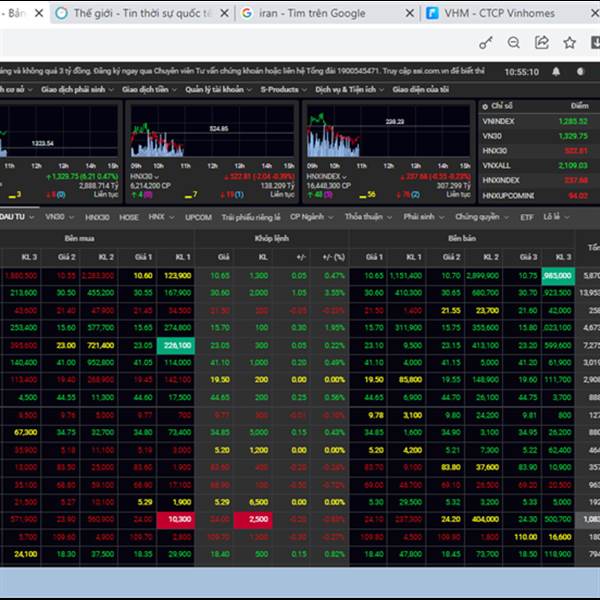Viewport: 600px width, 600px height.
Task: Close the Thế giới news tab
Action: pyautogui.click(x=225, y=13)
